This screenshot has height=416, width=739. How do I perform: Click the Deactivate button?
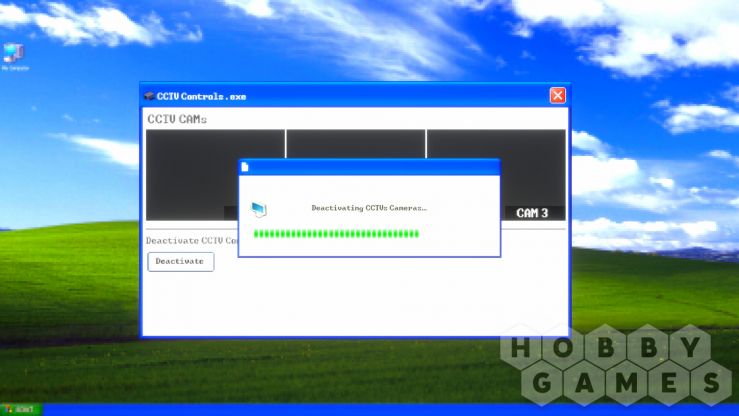(181, 261)
